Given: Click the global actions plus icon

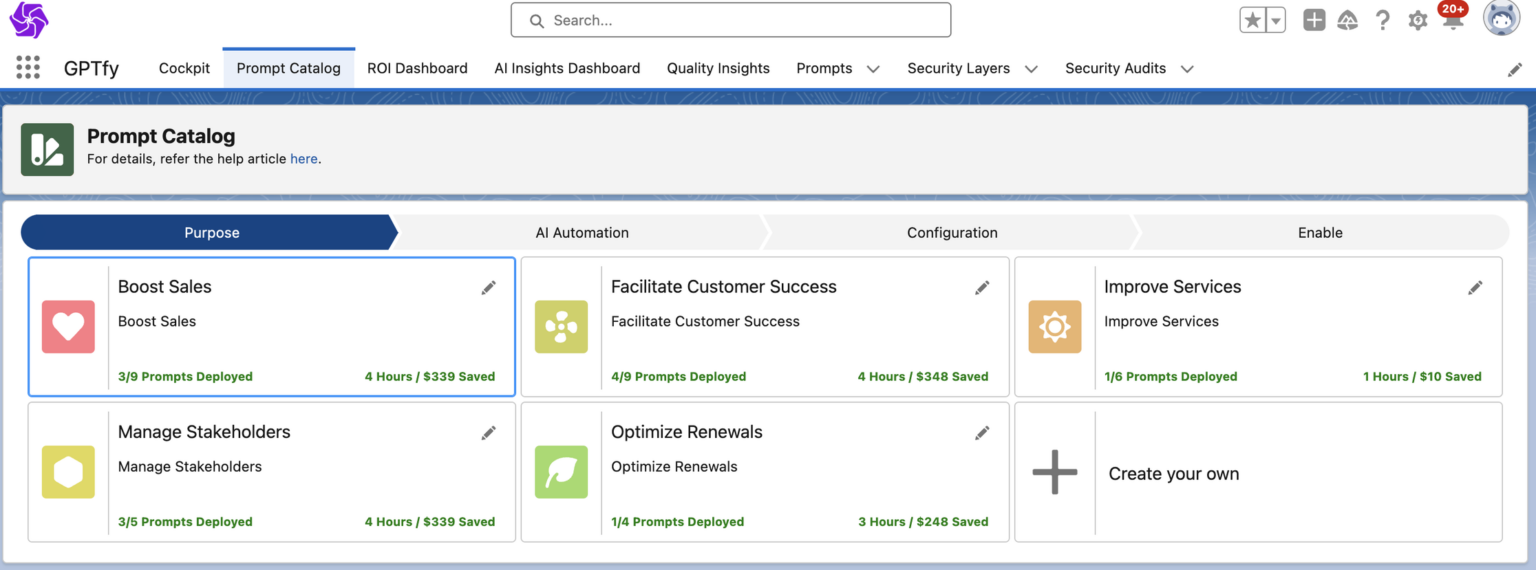Looking at the screenshot, I should click(1314, 20).
